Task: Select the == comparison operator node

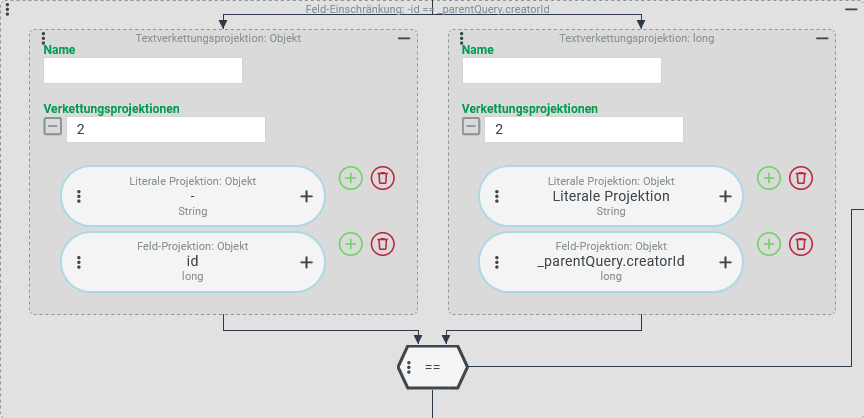Action: point(435,367)
